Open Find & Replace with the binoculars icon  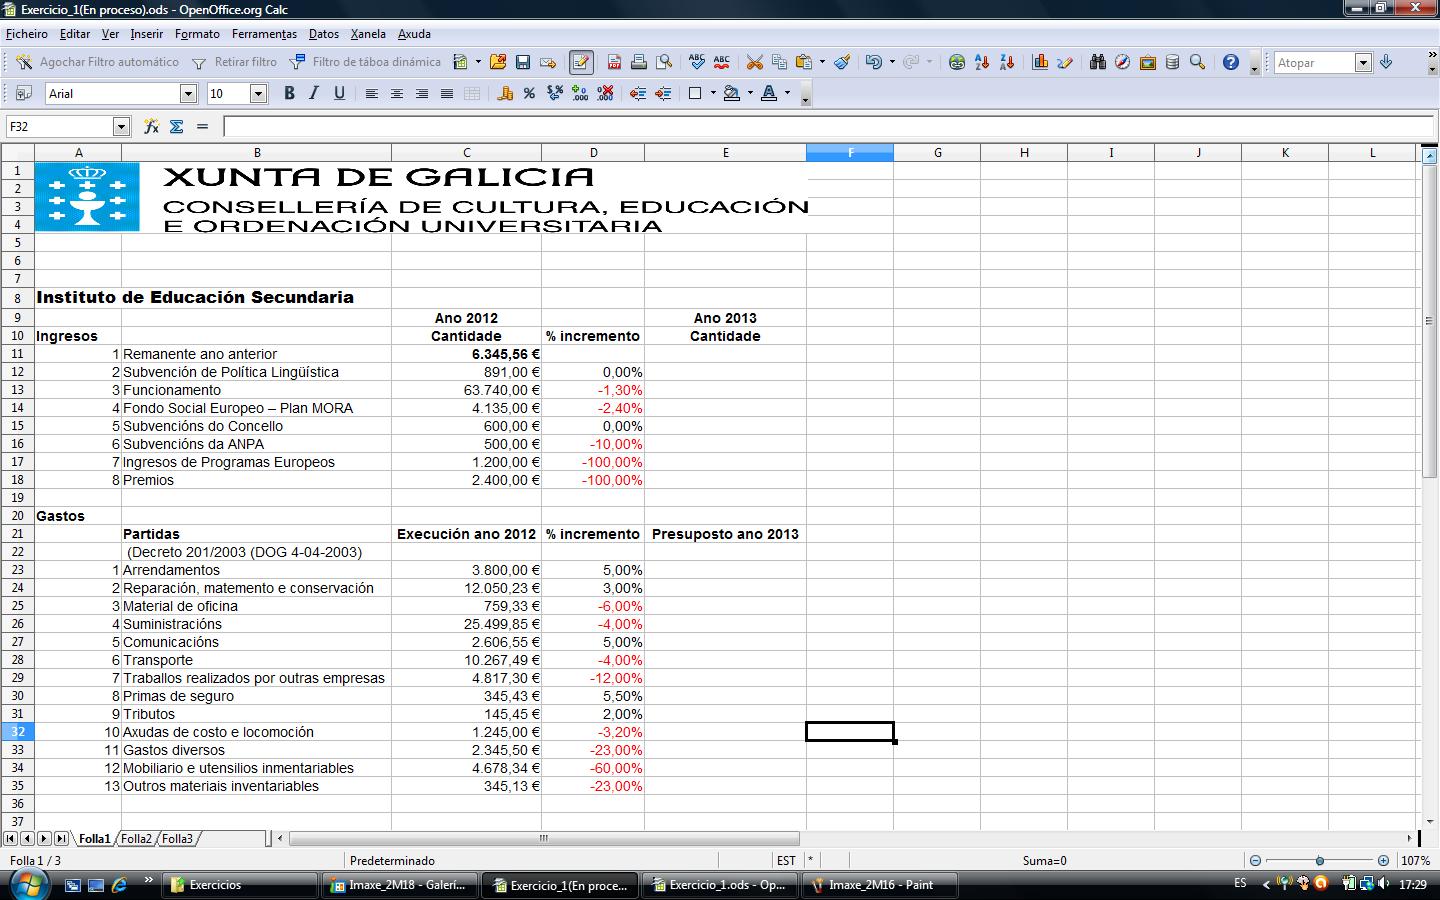point(1098,62)
